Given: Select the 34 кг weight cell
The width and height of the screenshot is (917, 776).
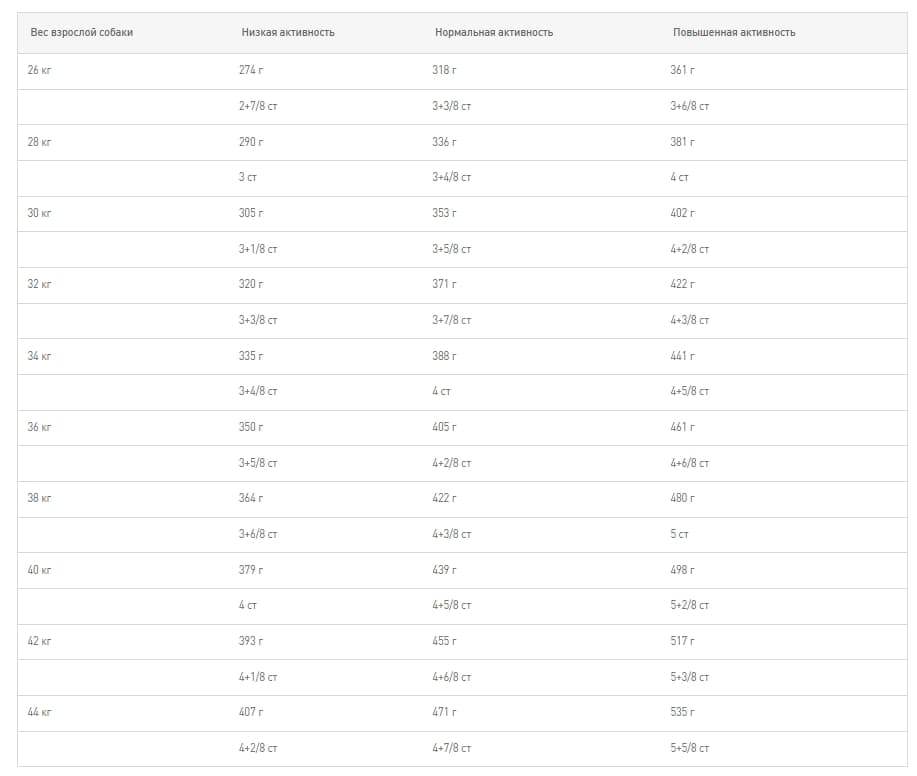Looking at the screenshot, I should tap(40, 356).
